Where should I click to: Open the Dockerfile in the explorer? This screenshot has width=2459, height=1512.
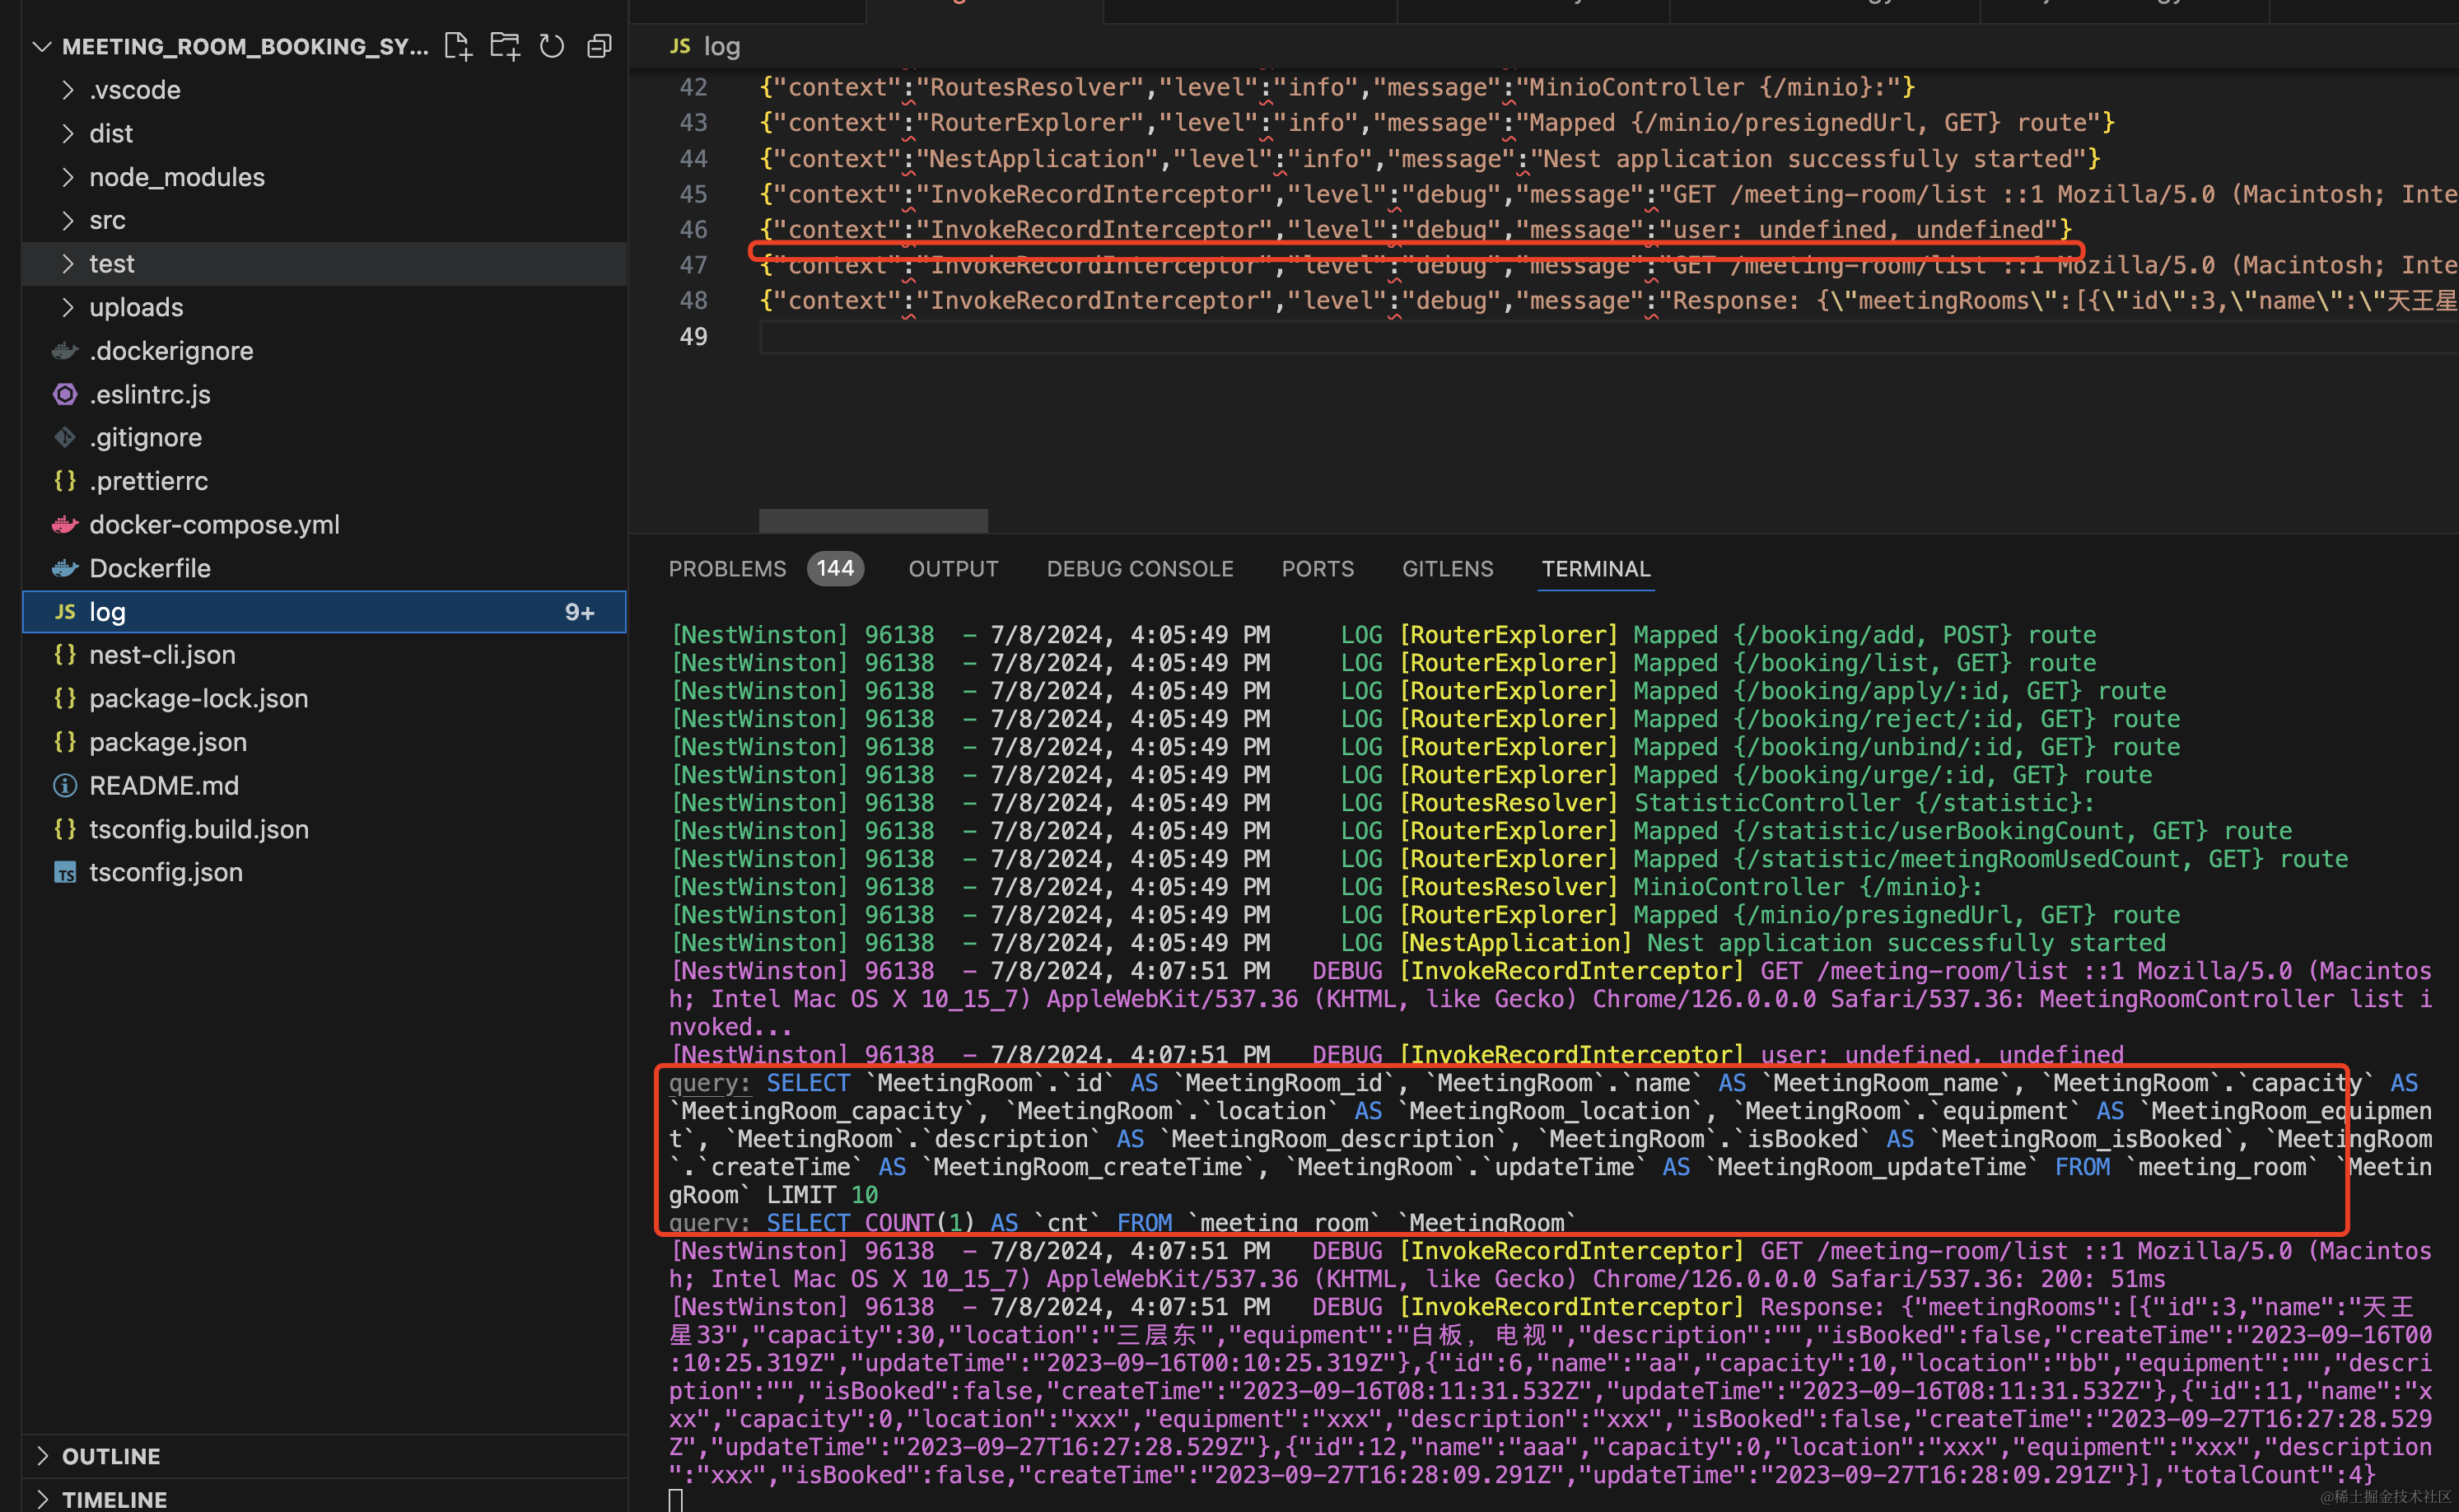click(x=150, y=568)
